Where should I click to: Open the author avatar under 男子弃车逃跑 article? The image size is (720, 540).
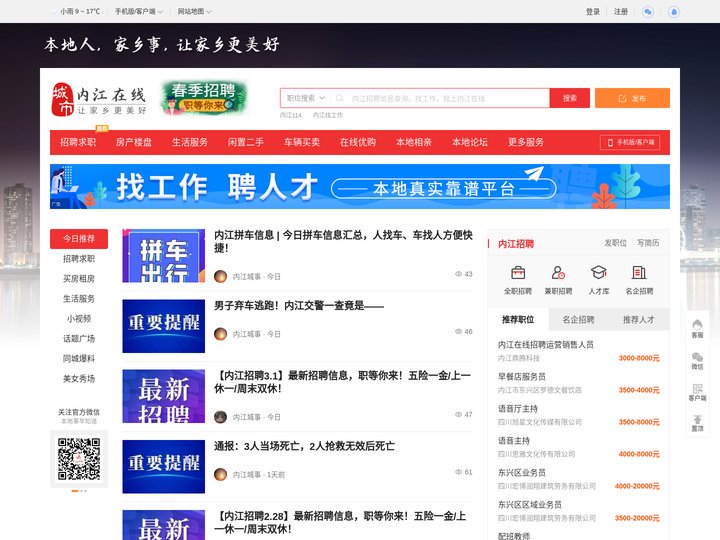click(220, 334)
